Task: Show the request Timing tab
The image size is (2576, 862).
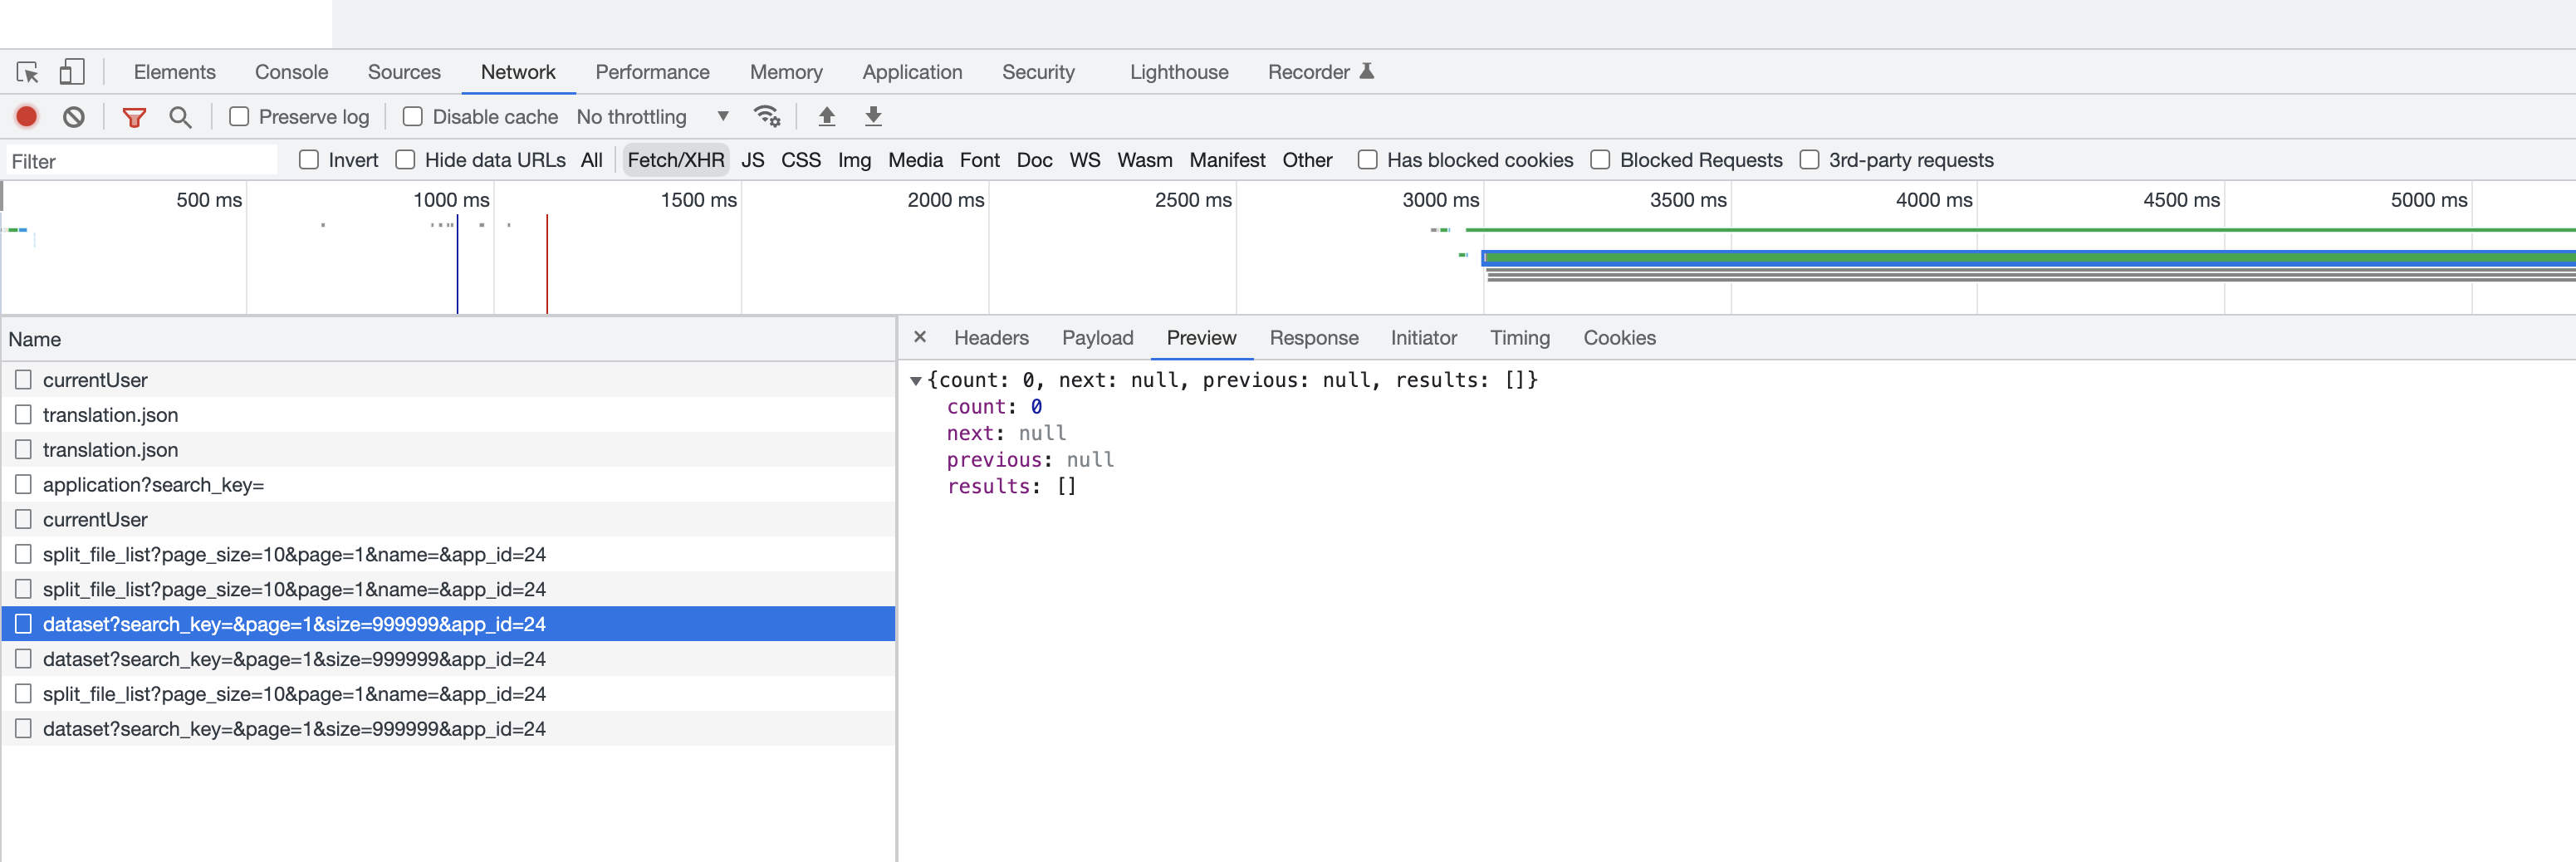Action: [x=1519, y=338]
